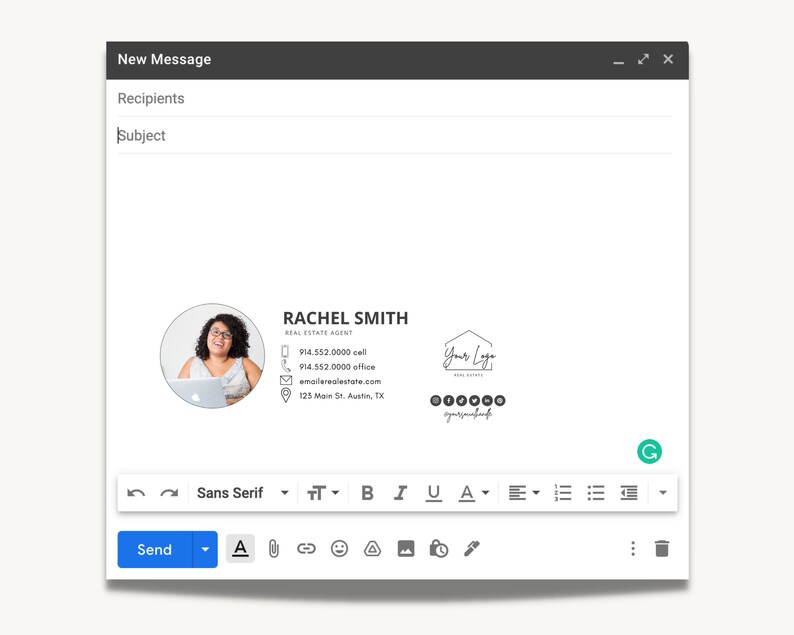
Task: Click the 914.552.0000 office number
Action: pos(337,367)
